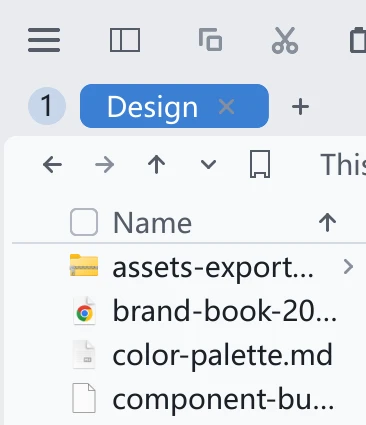
Task: Click the Chrome icon of brand-book file
Action: point(84,310)
